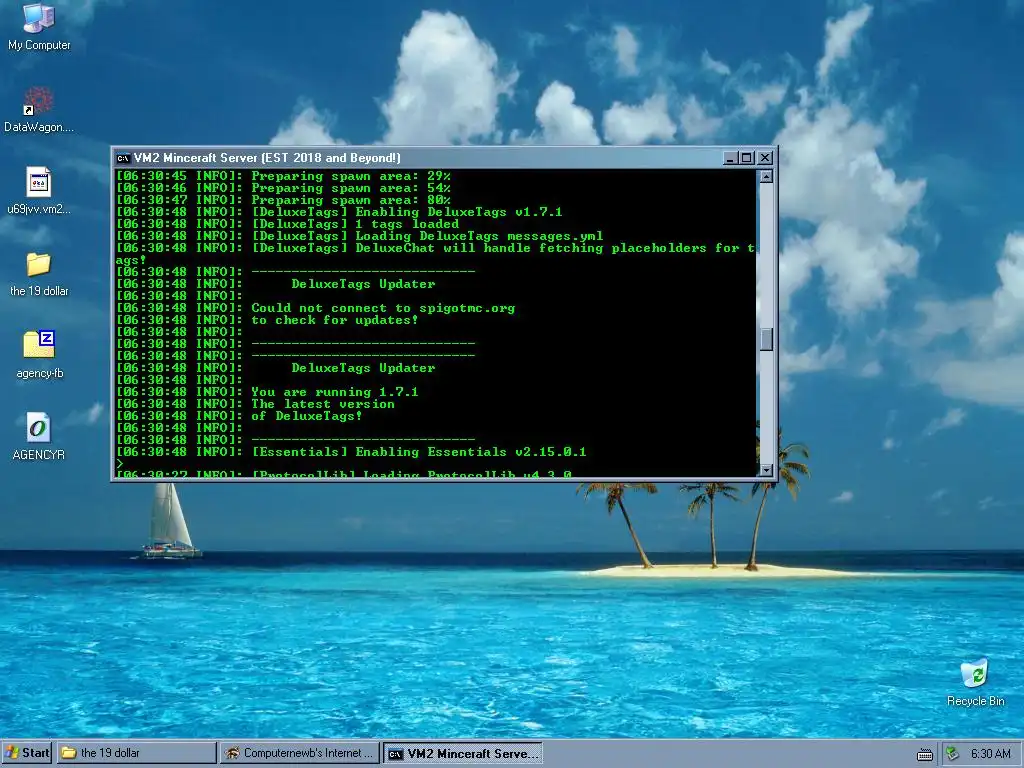
Task: Click console scrollbar down arrow
Action: click(766, 470)
